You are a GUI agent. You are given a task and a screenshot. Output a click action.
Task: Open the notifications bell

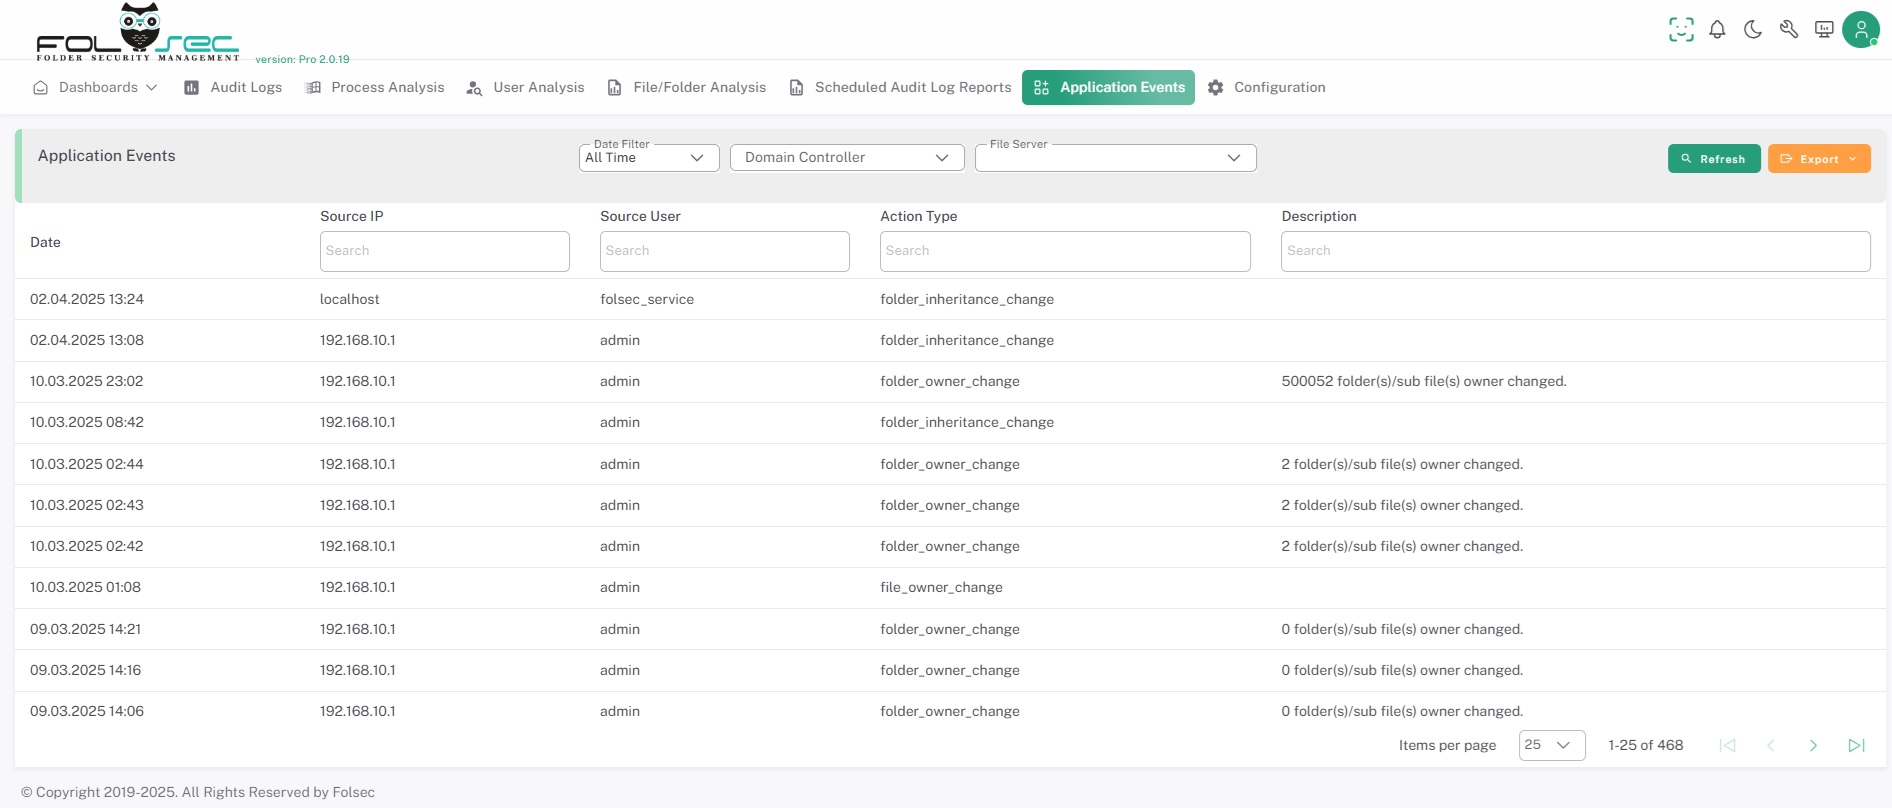coord(1717,30)
